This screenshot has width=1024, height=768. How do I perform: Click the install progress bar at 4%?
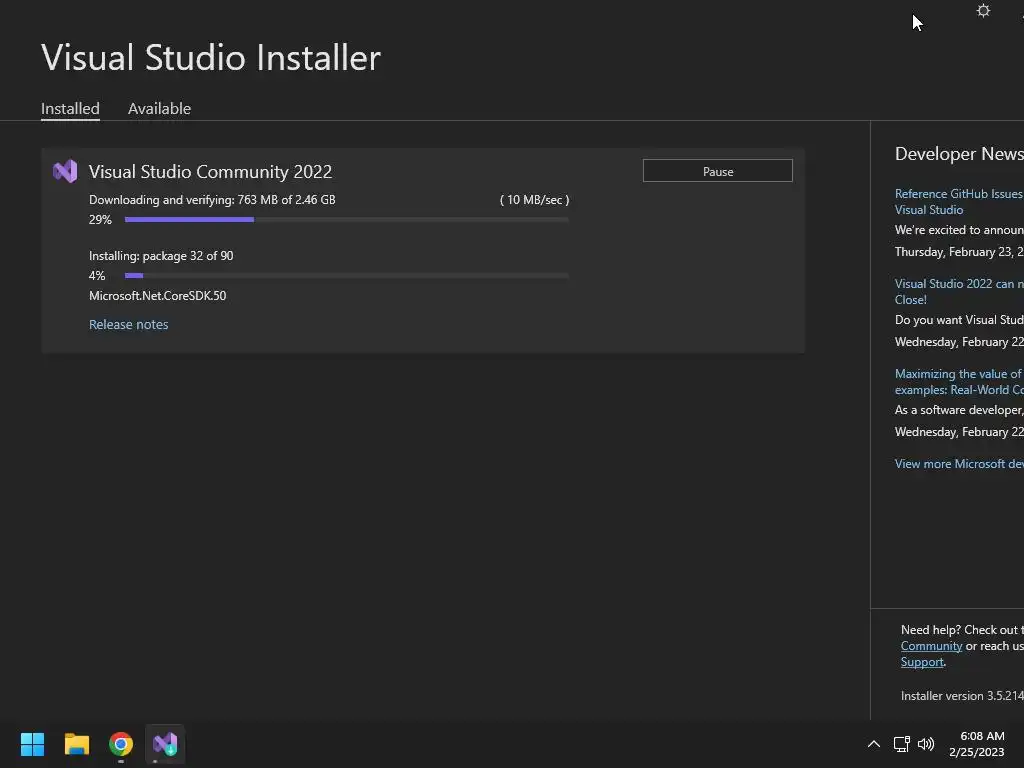click(x=347, y=276)
